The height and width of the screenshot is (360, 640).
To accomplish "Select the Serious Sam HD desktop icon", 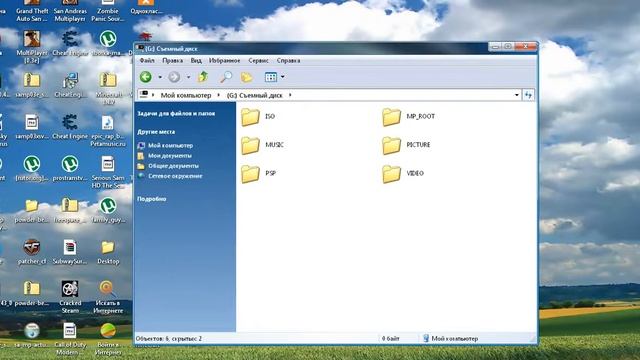I will 108,172.
